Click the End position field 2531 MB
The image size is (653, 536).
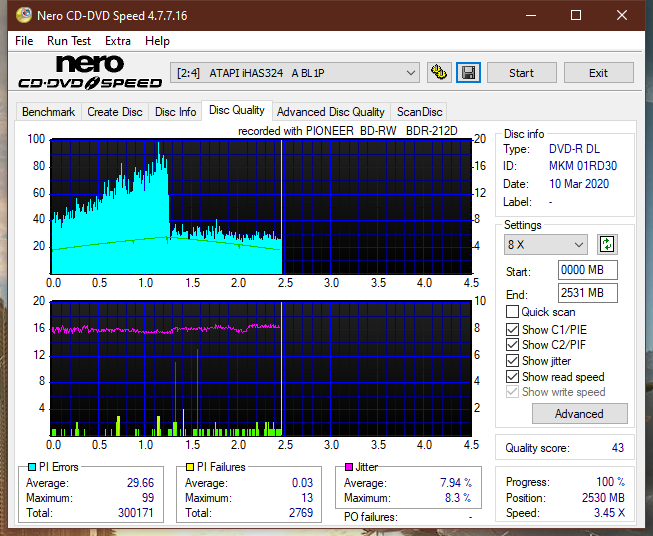click(587, 293)
